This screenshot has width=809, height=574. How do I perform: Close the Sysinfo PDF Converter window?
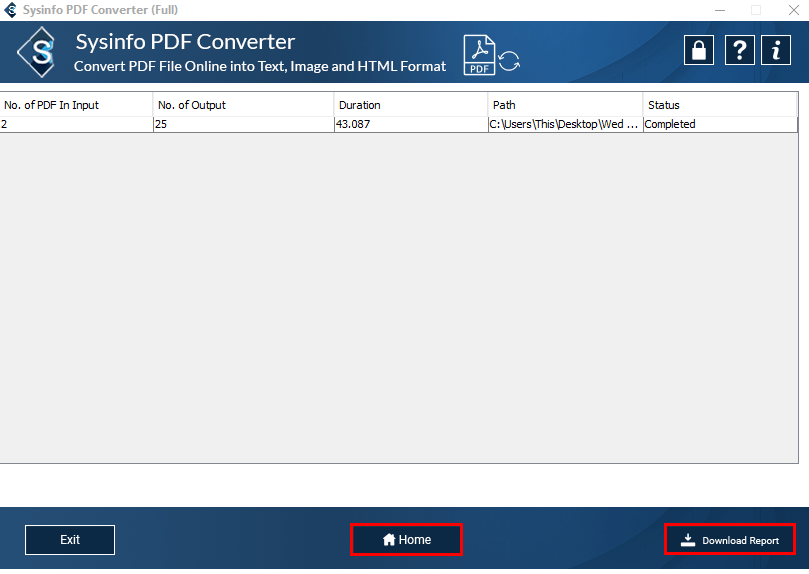[x=790, y=10]
